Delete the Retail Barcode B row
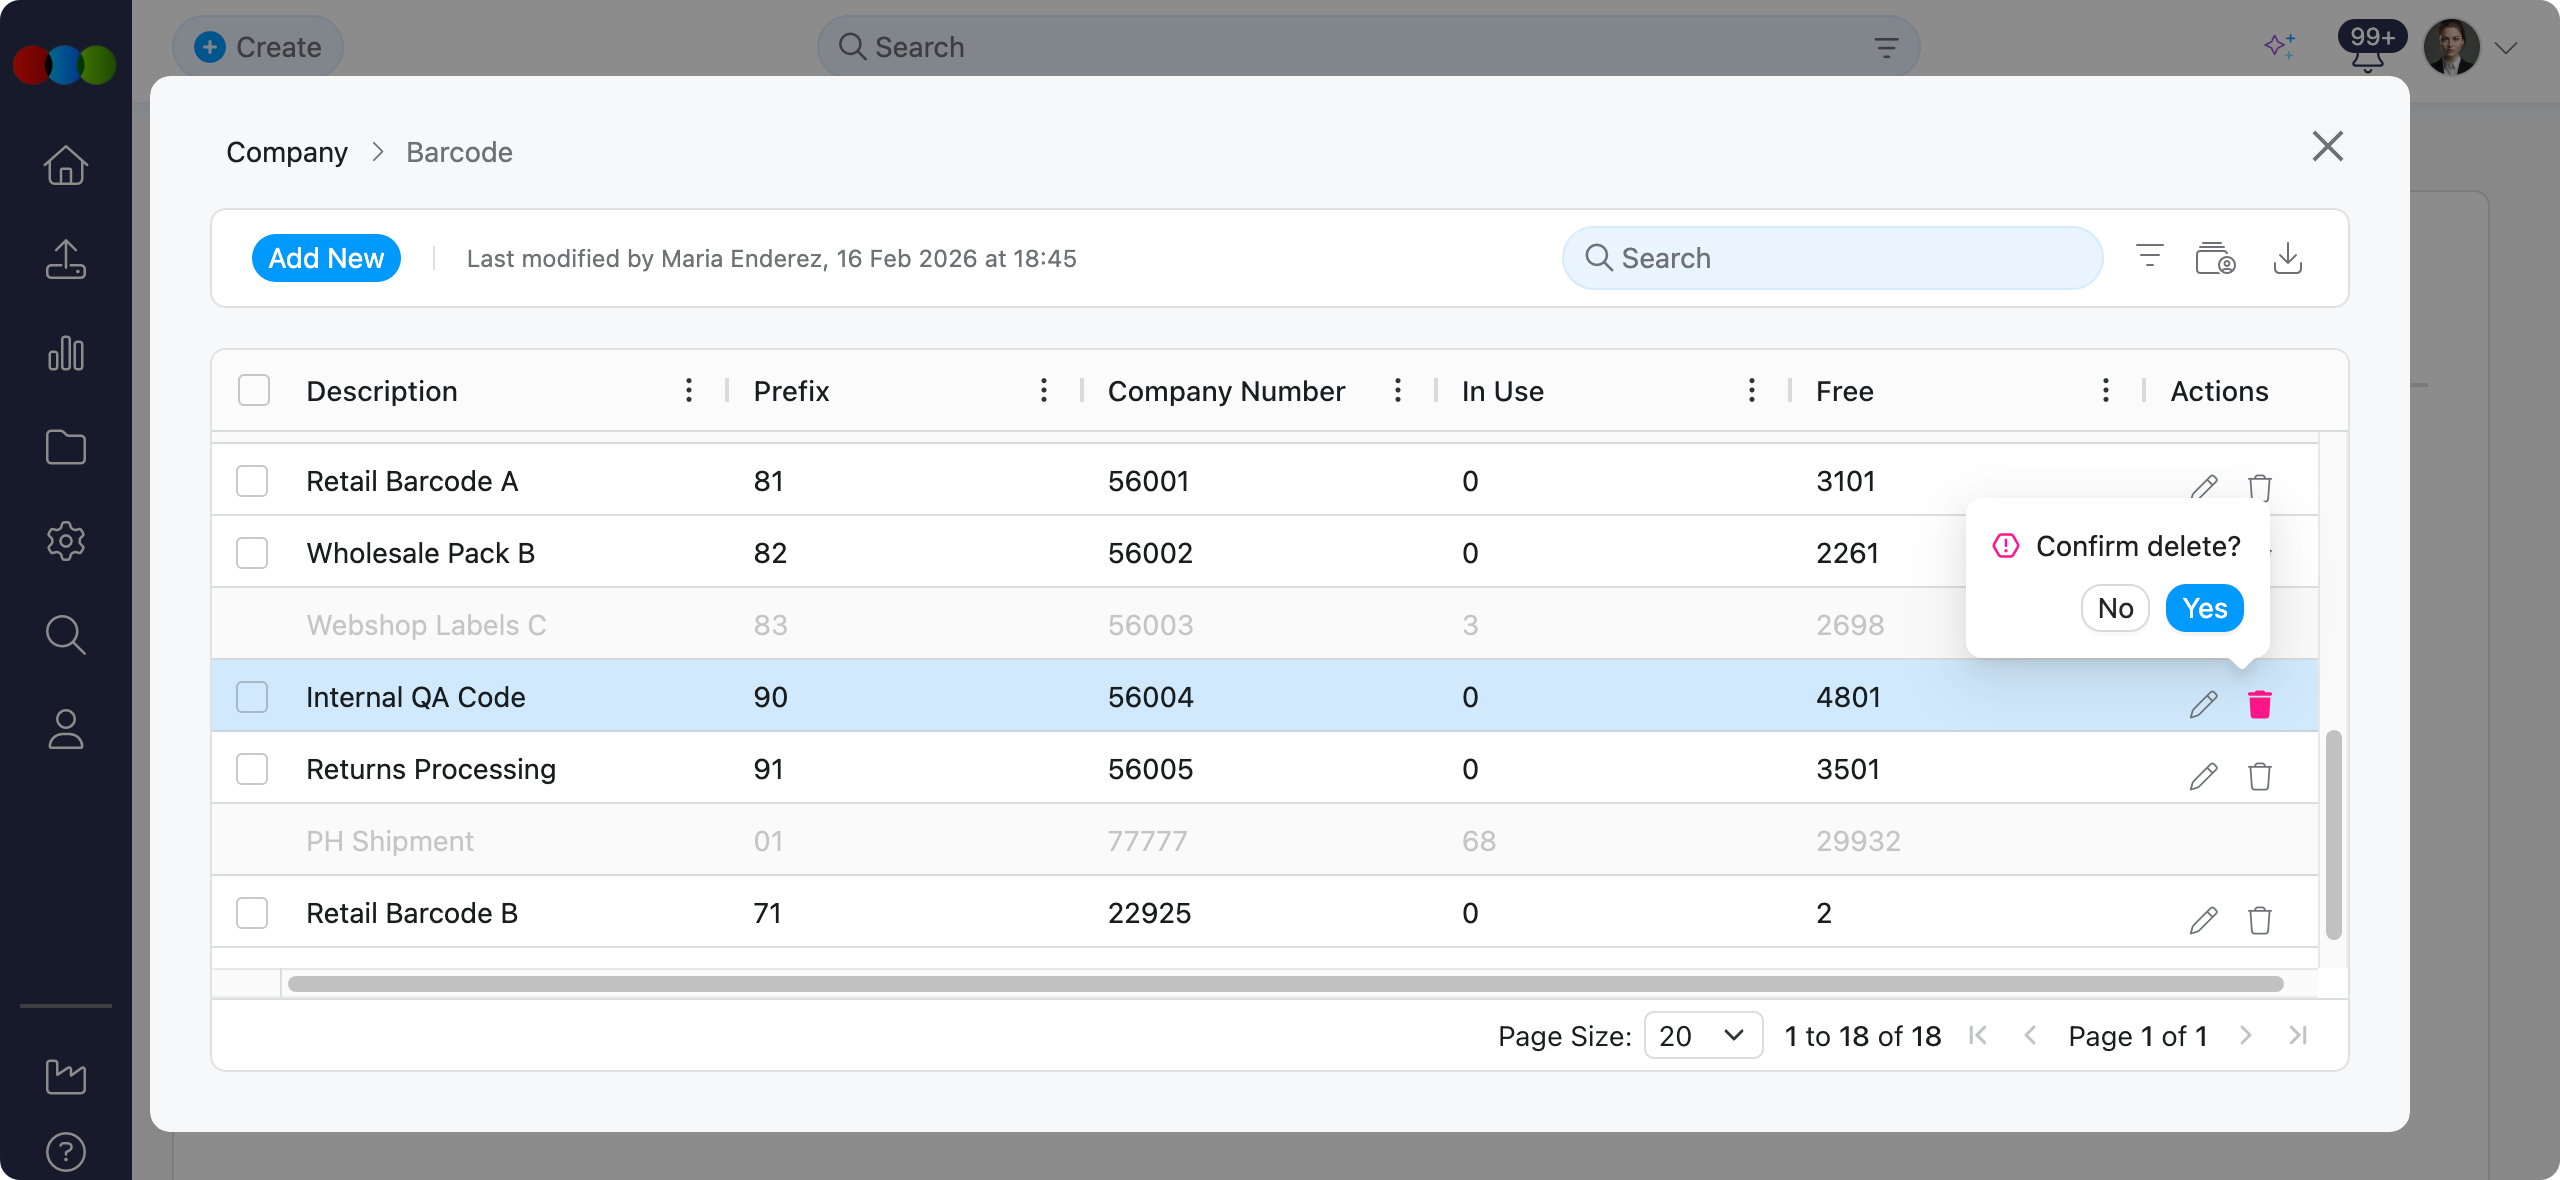The image size is (2560, 1180). point(2259,920)
